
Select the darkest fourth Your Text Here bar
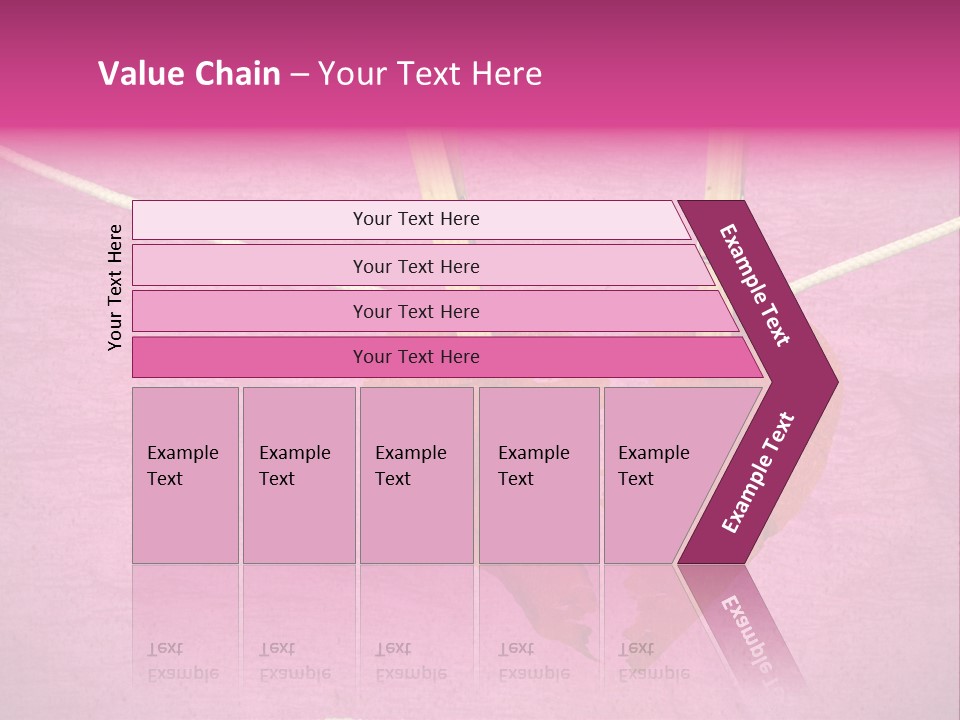[x=448, y=357]
